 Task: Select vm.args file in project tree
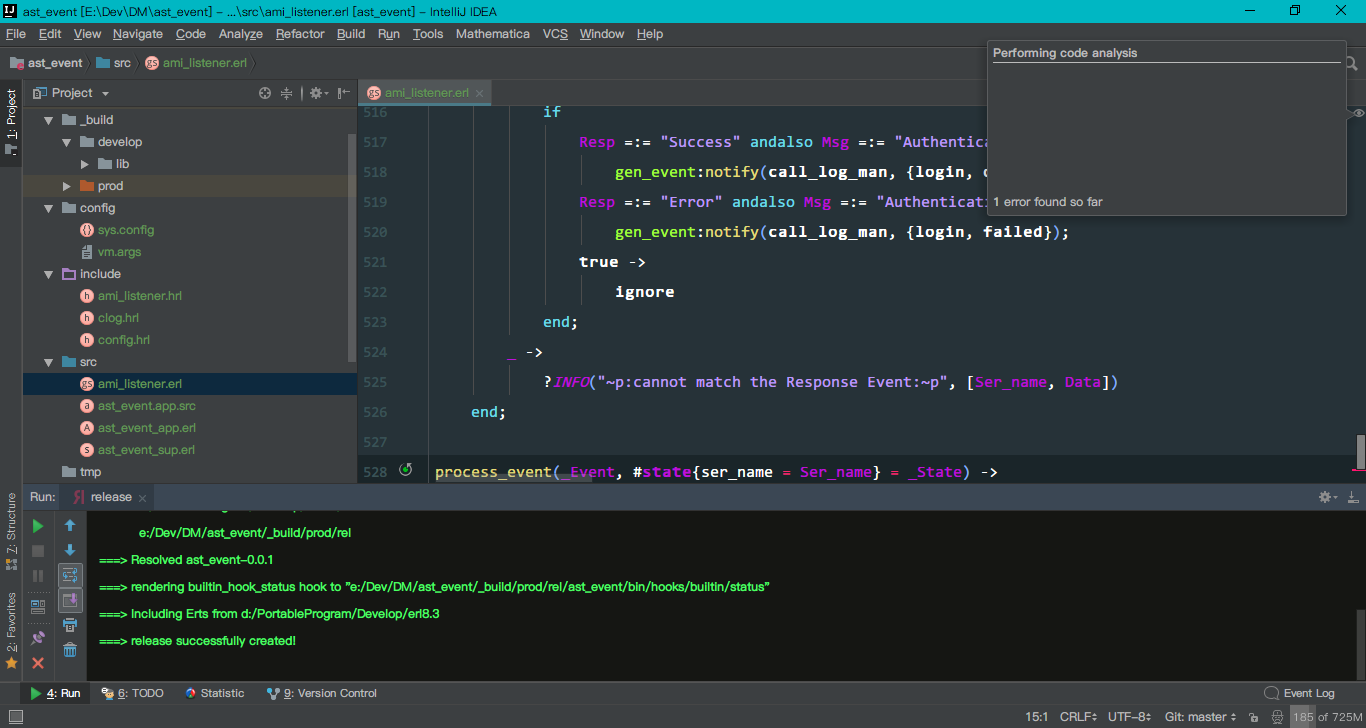click(117, 252)
